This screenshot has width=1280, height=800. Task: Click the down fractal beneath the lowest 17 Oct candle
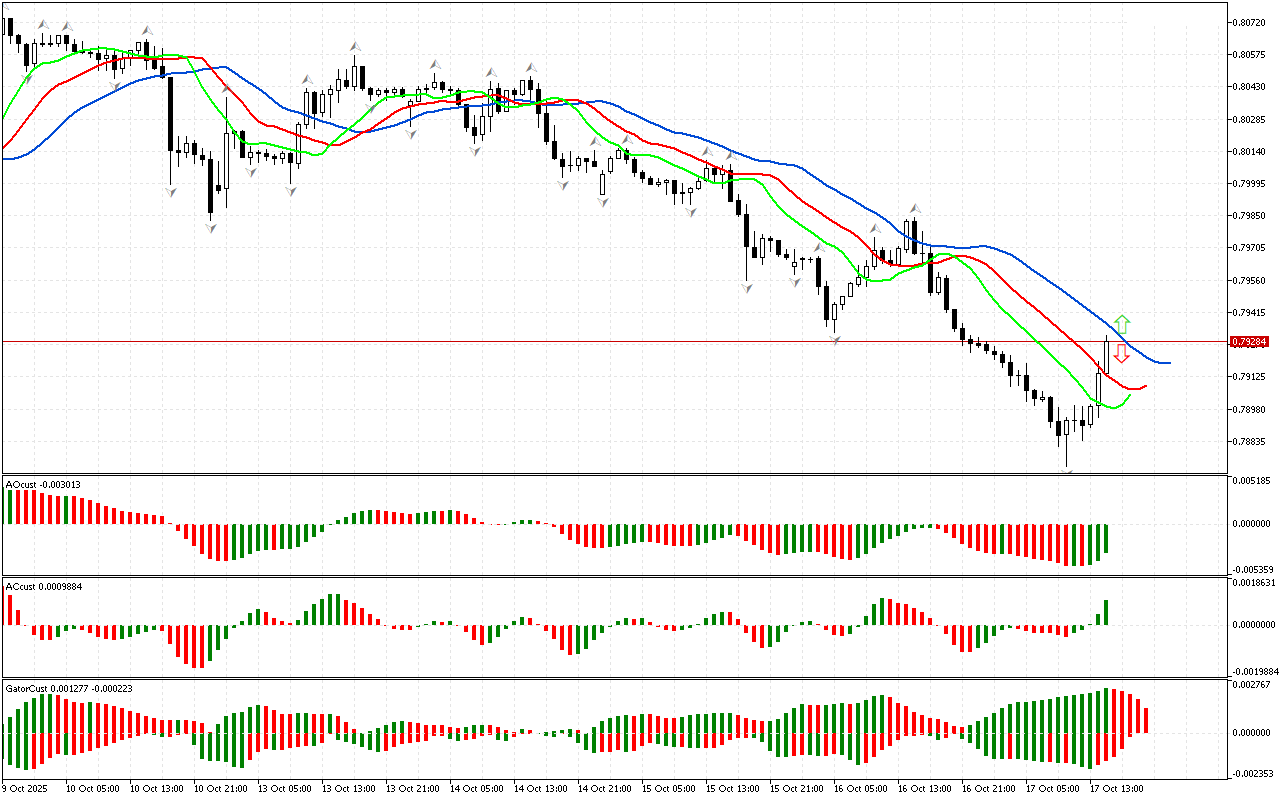coord(1067,470)
